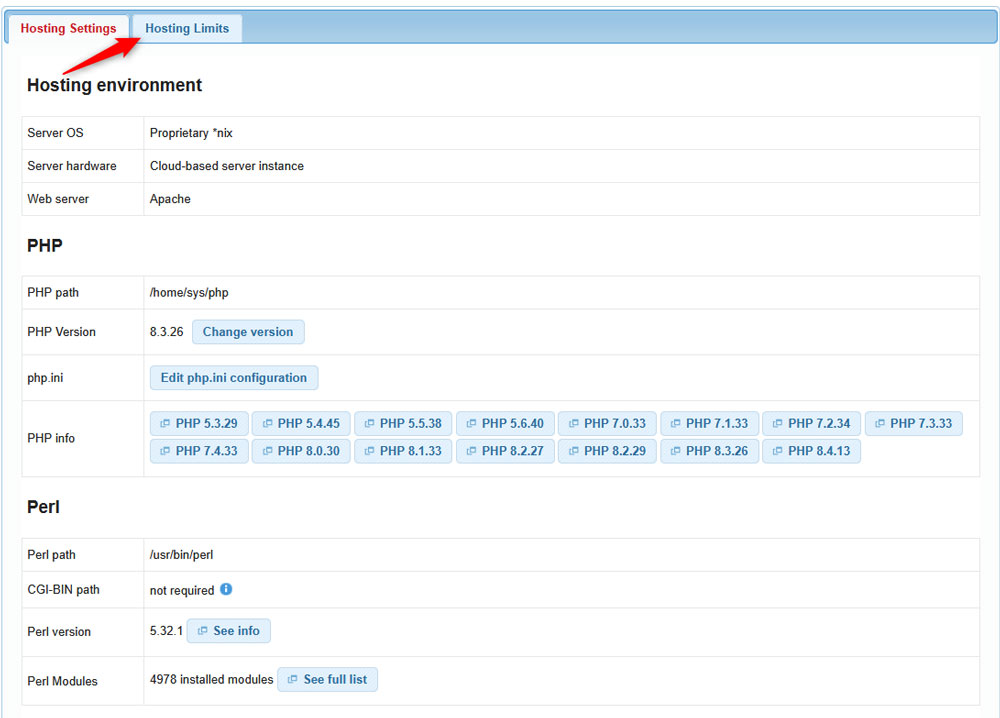See full list of installed Perl modules
Screen dimensions: 1000x718
click(x=327, y=679)
